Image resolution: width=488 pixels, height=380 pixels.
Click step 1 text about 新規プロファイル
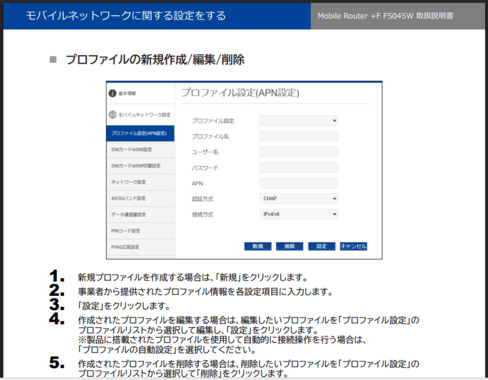point(193,277)
